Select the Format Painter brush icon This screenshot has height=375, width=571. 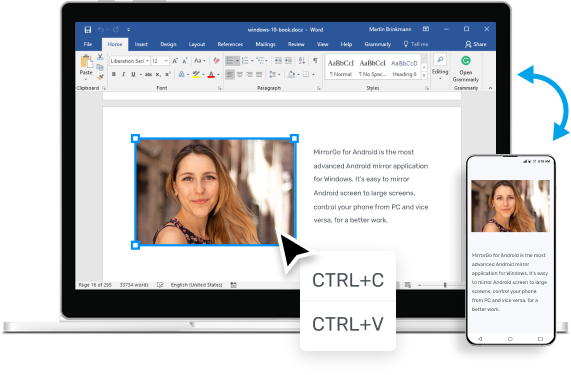[100, 77]
